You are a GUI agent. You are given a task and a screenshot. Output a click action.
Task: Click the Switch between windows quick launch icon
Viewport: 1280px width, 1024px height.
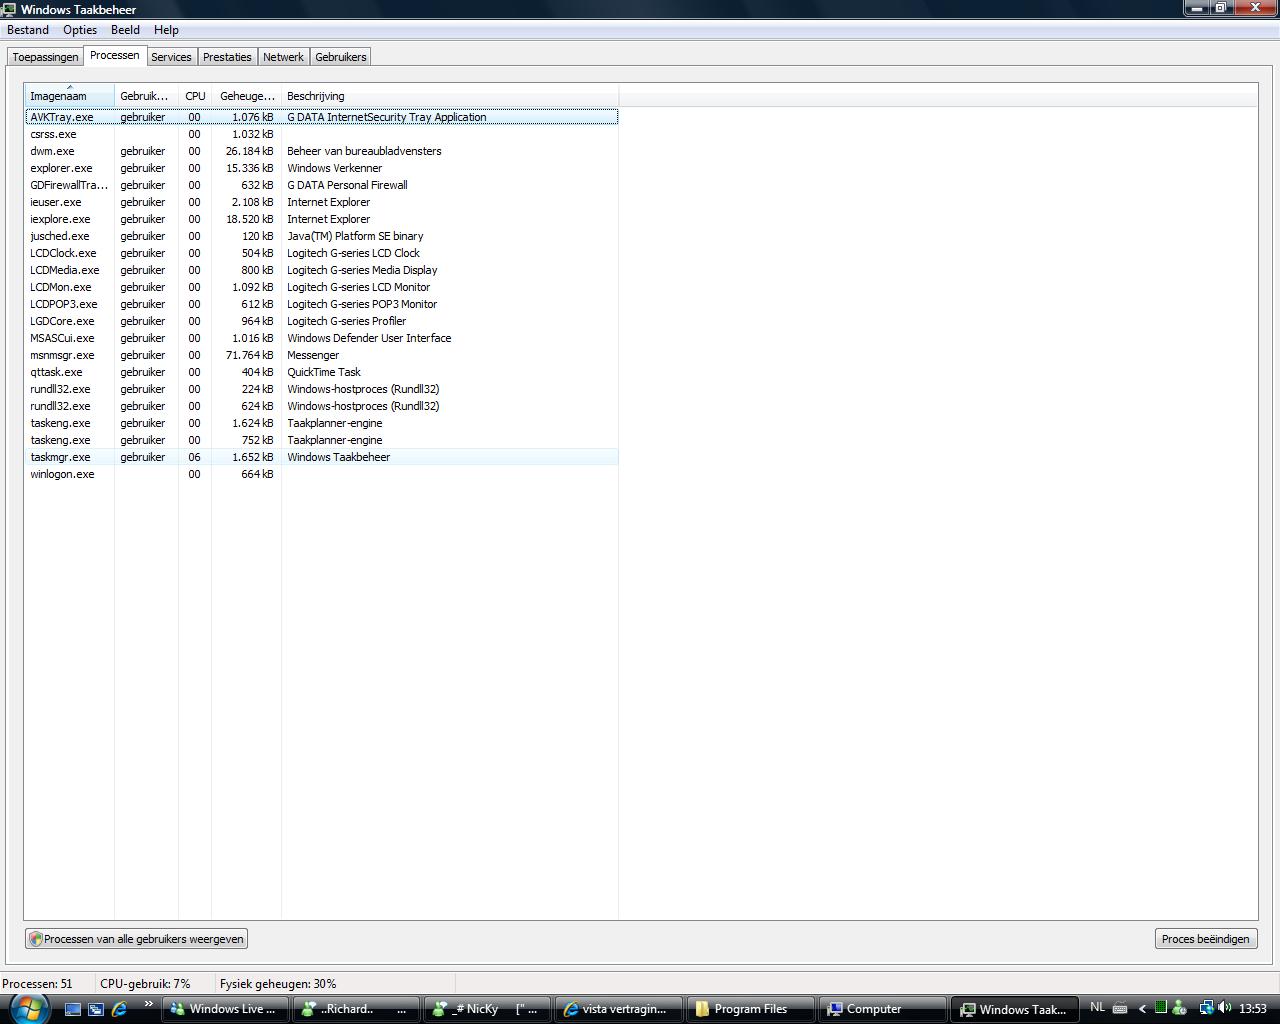coord(96,1009)
